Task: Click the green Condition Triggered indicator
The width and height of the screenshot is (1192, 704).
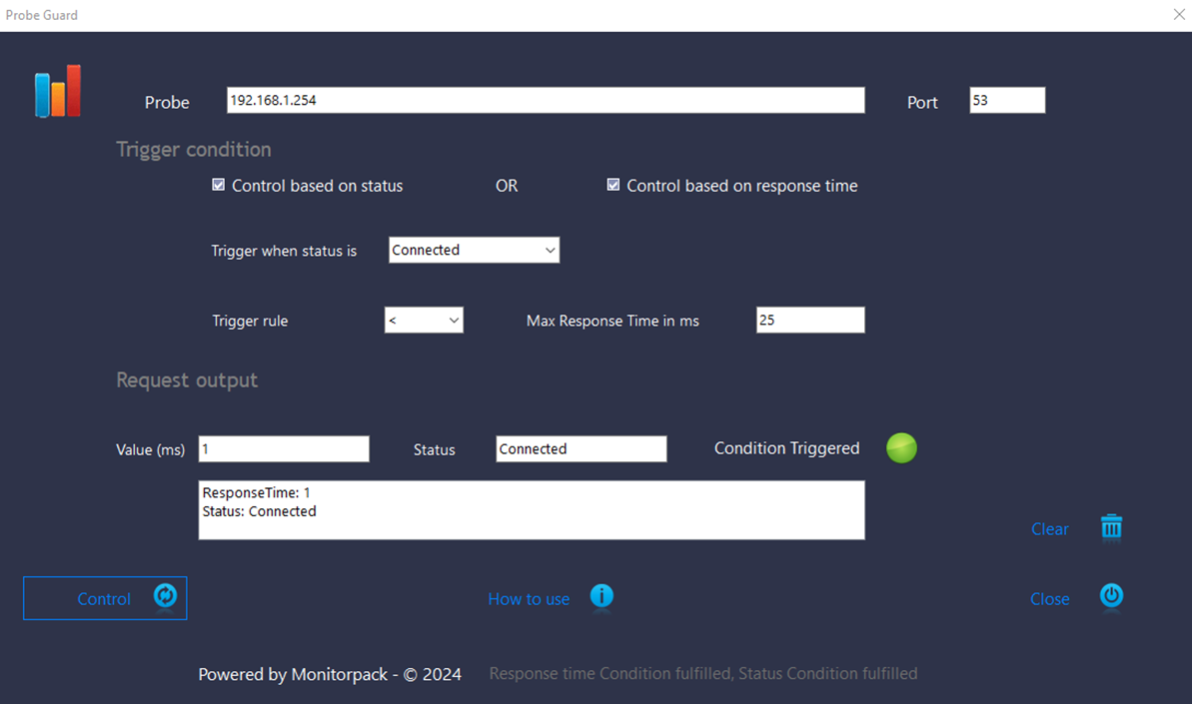Action: [902, 448]
